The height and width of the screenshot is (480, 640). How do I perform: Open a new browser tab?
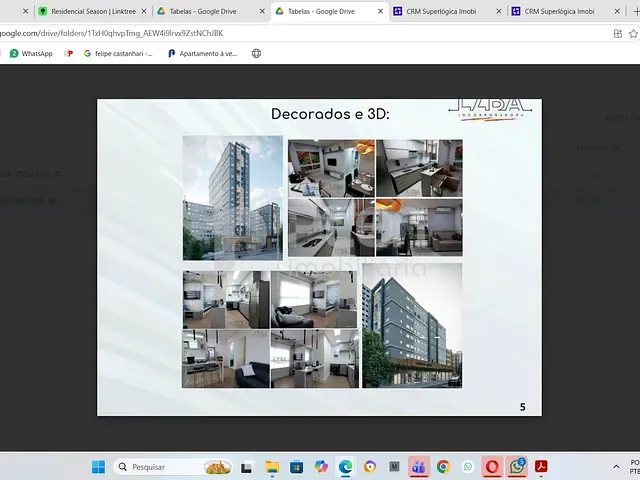pos(636,11)
